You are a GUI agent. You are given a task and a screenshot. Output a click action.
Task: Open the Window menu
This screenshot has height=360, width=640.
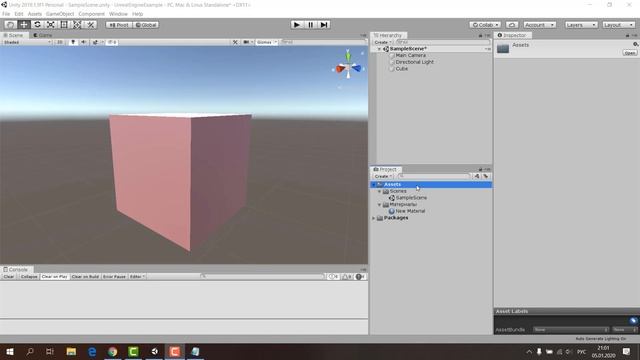118,14
